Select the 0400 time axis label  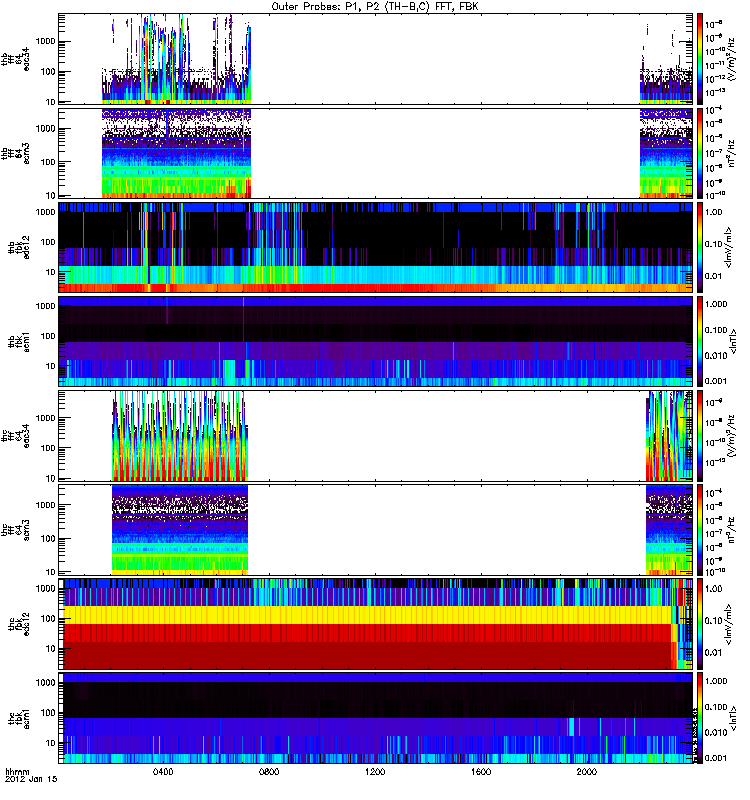click(x=163, y=771)
